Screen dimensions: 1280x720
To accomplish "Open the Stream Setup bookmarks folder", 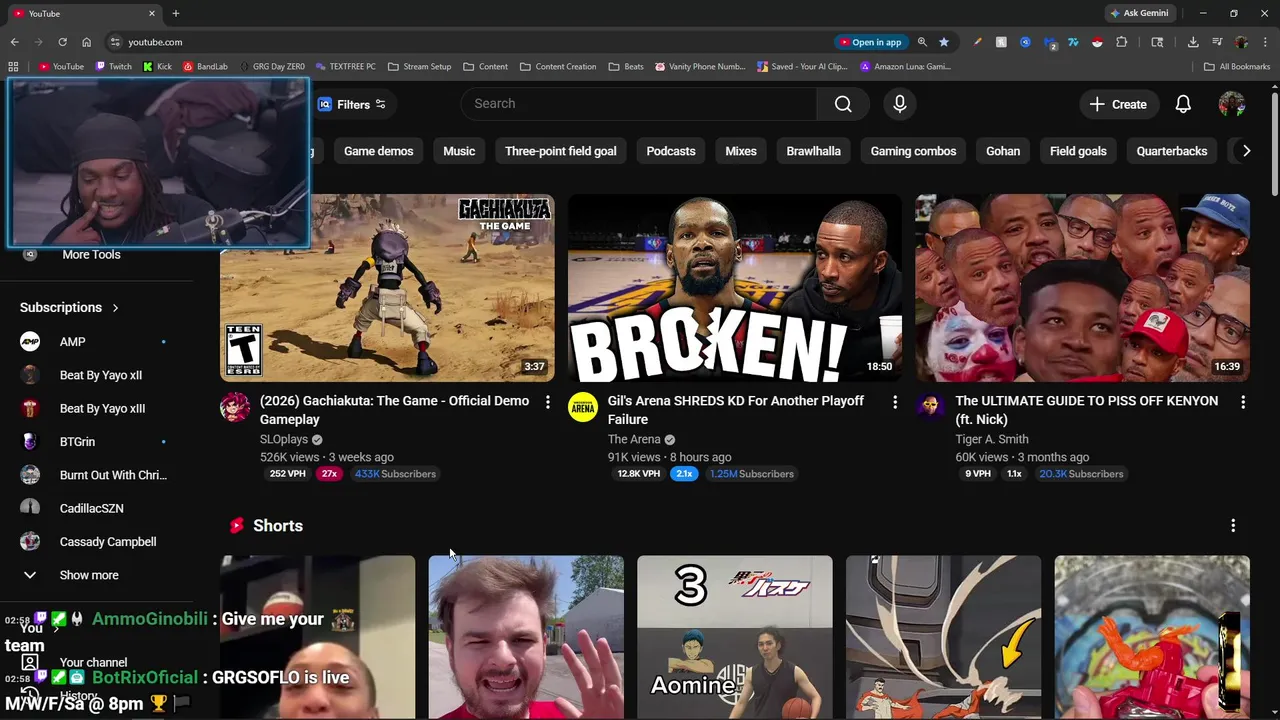I will point(420,67).
